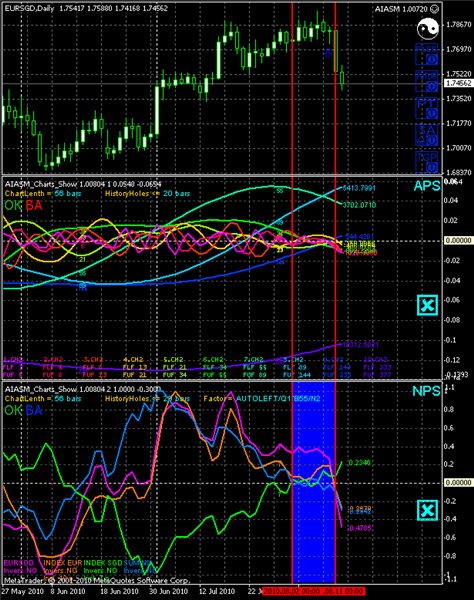Image resolution: width=474 pixels, height=600 pixels.
Task: Click the 3702.0710 green line value
Action: [x=359, y=205]
